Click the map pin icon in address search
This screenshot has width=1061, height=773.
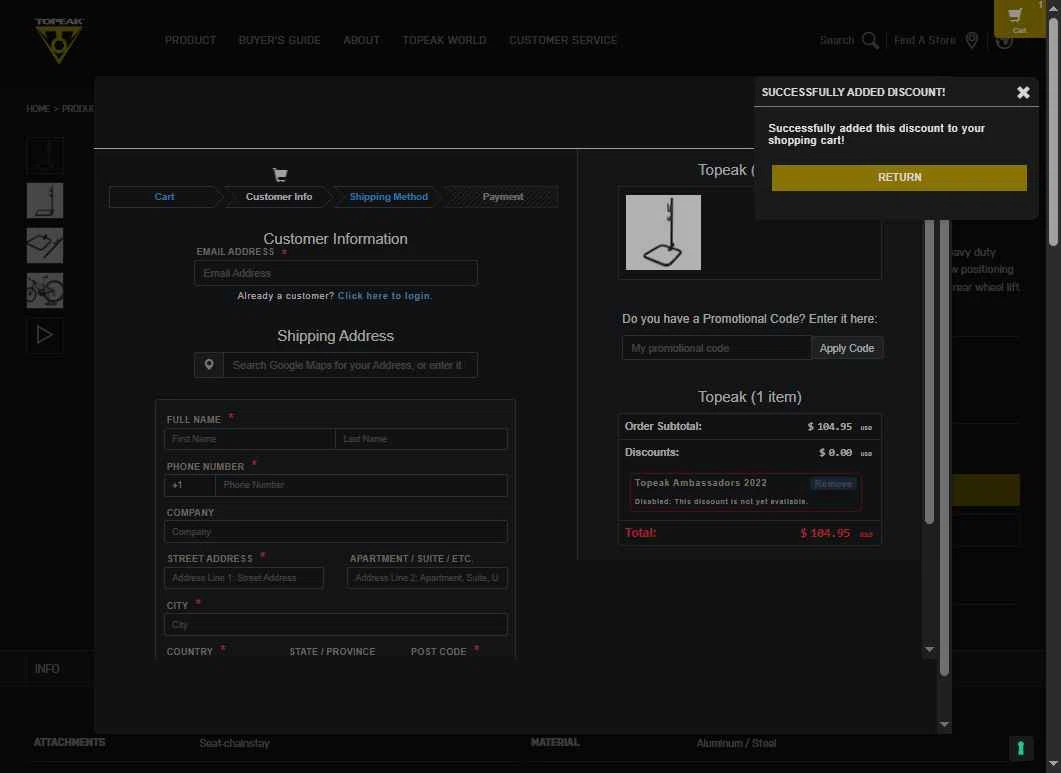point(209,365)
